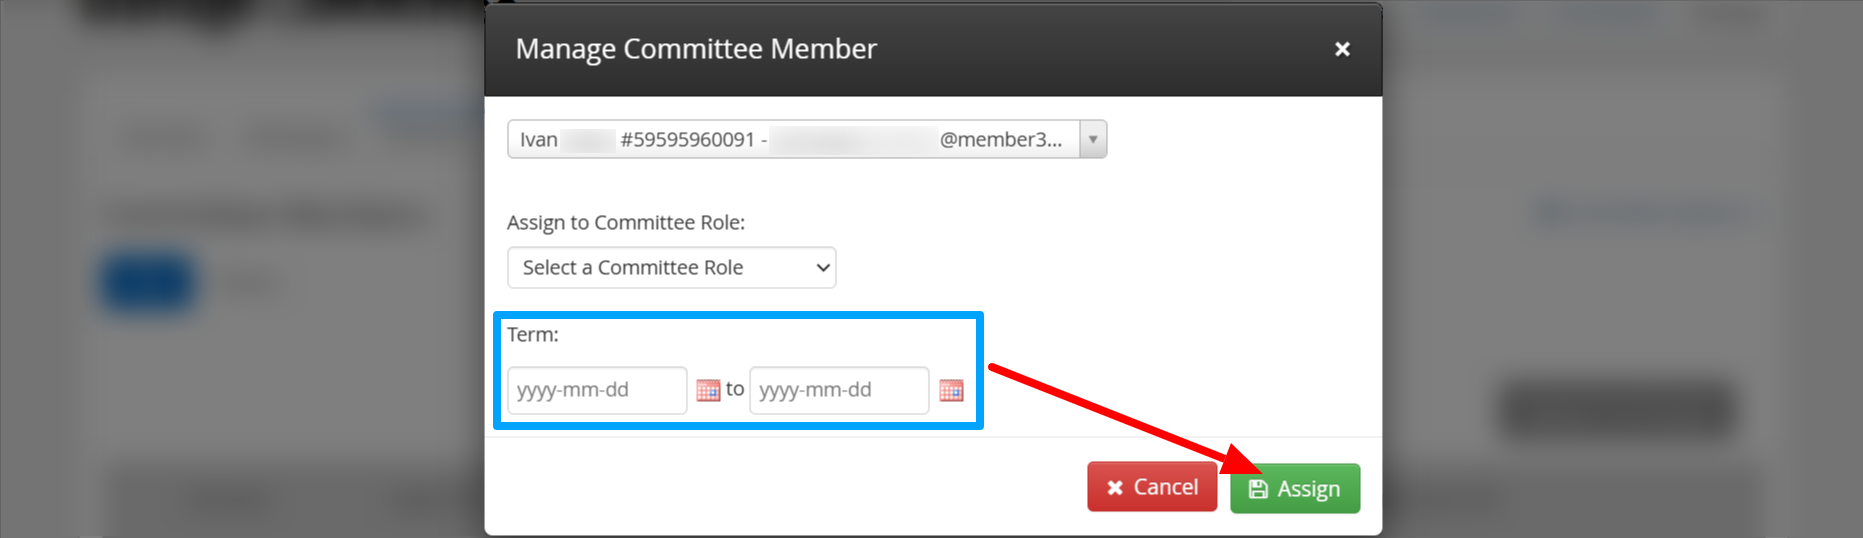Viewport: 1863px width, 538px height.
Task: Click the X icon inside Cancel button
Action: coord(1115,487)
